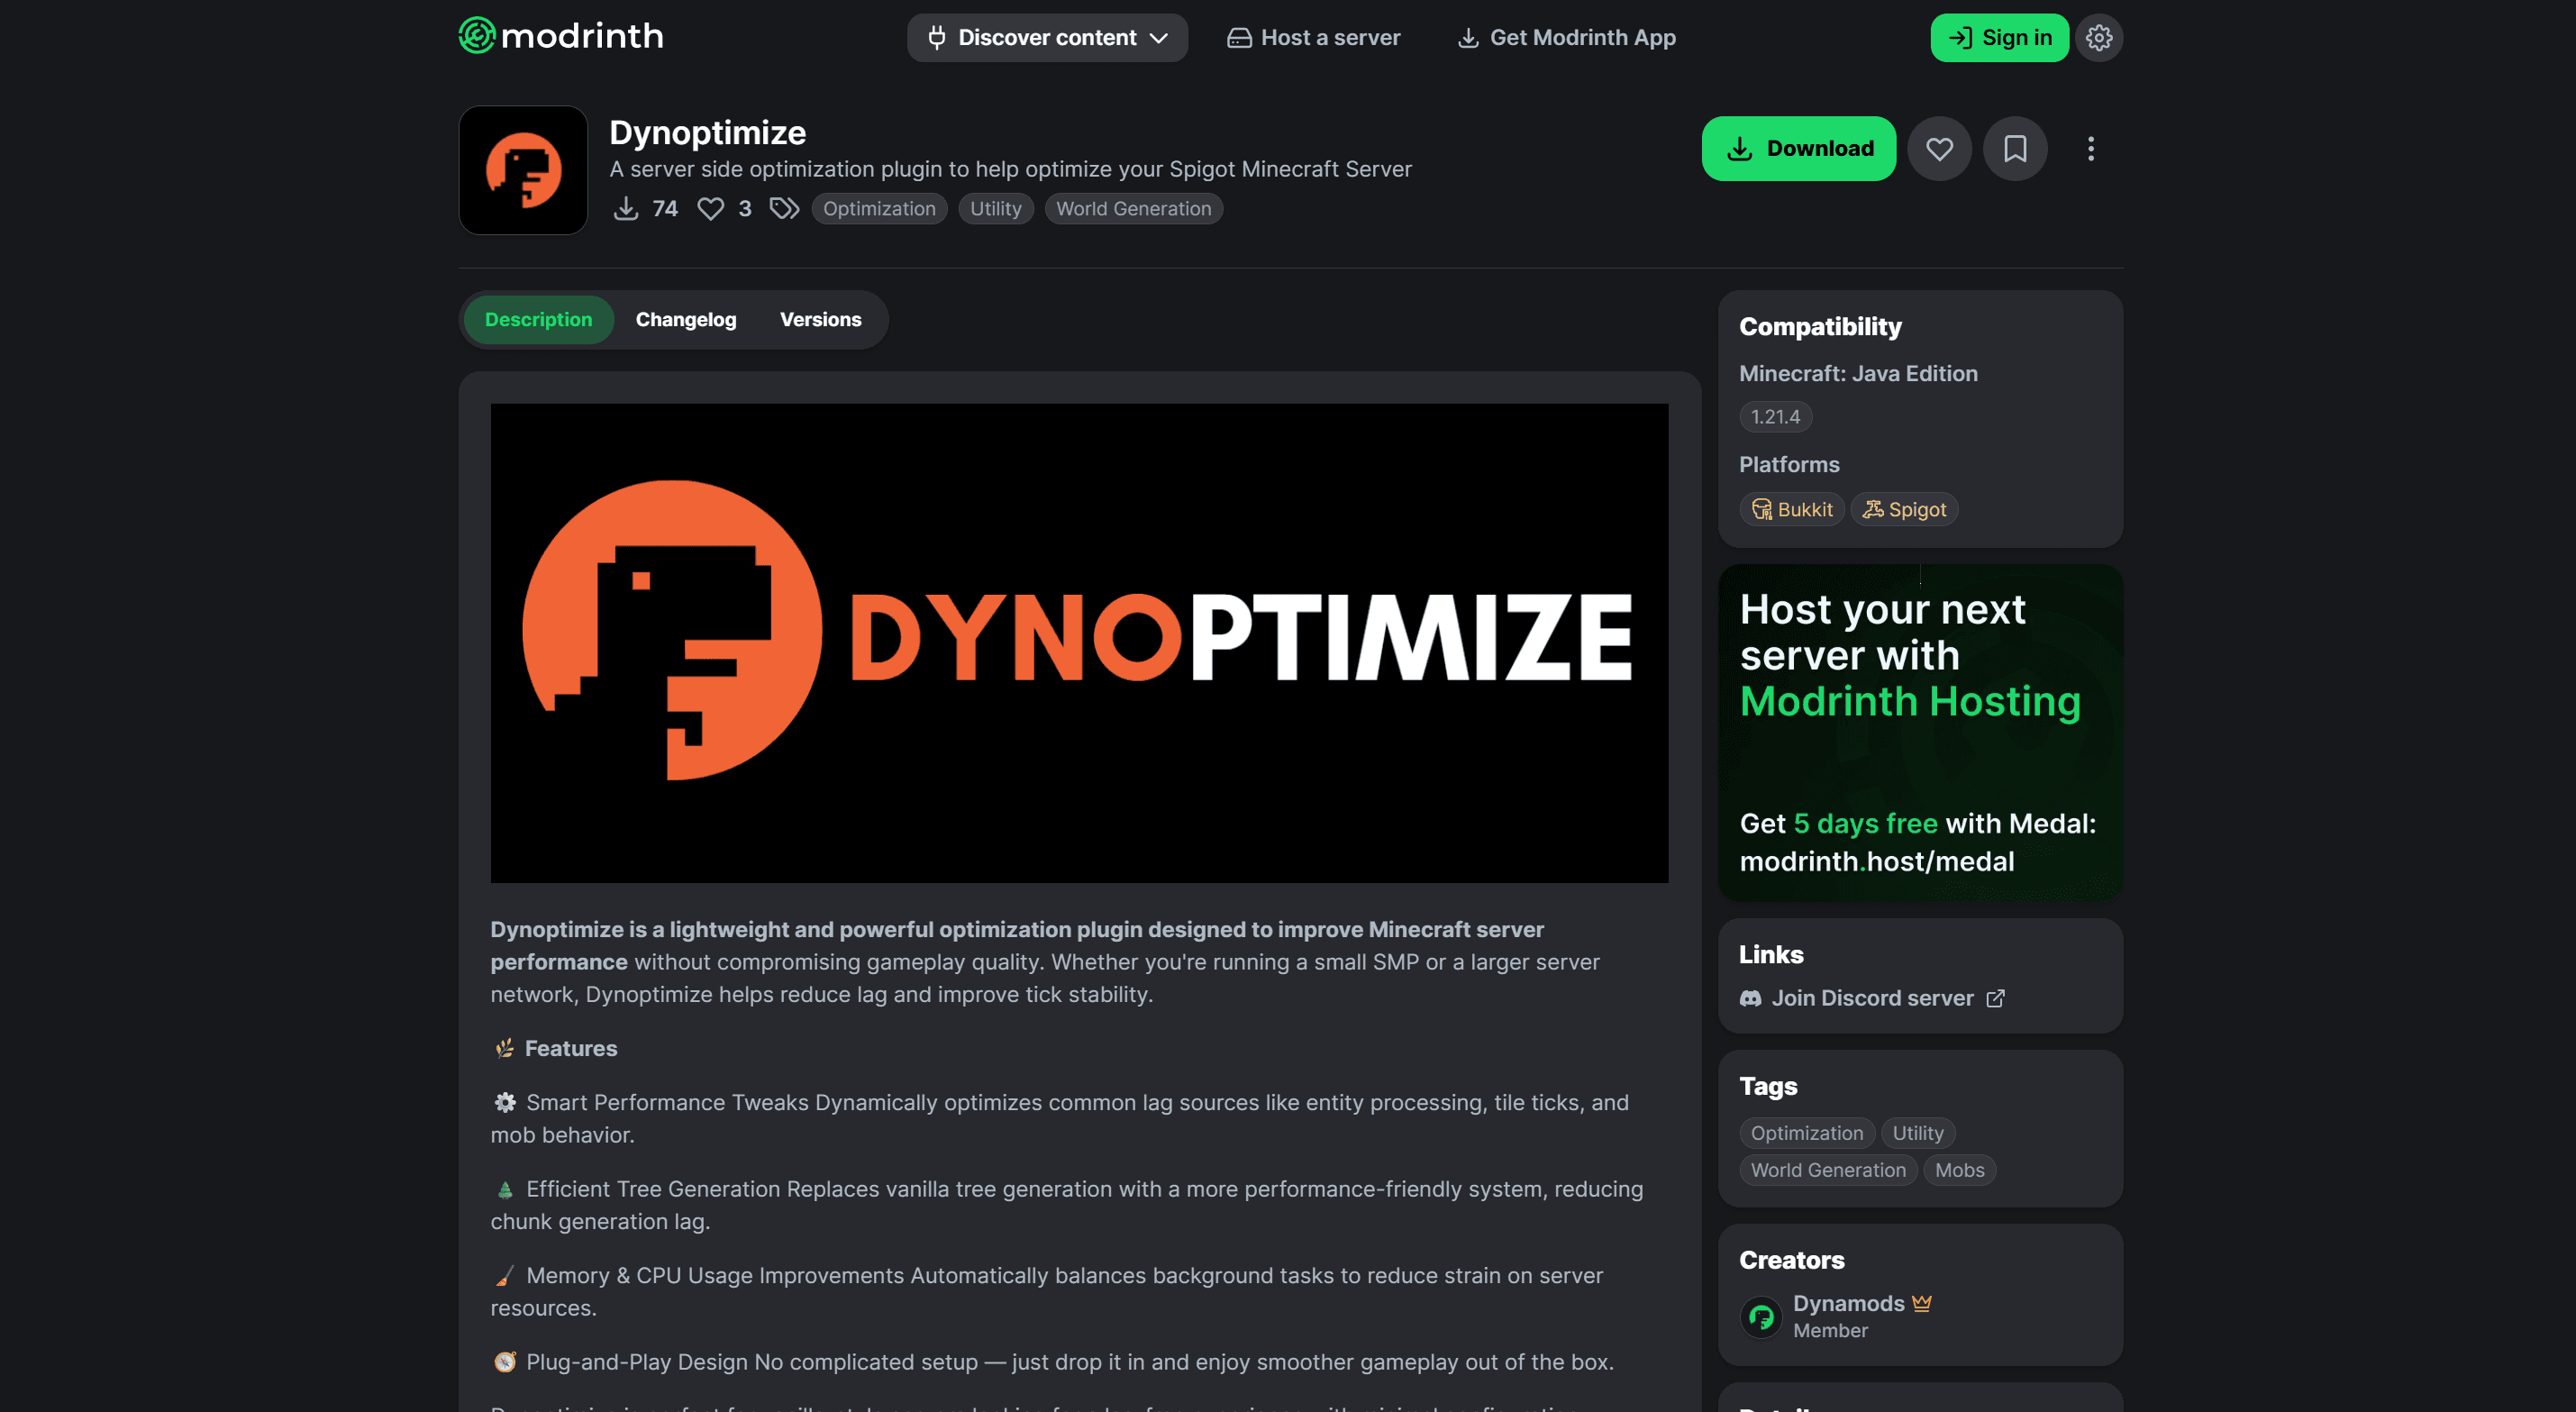
Task: Click the Platforms label
Action: coord(1788,464)
